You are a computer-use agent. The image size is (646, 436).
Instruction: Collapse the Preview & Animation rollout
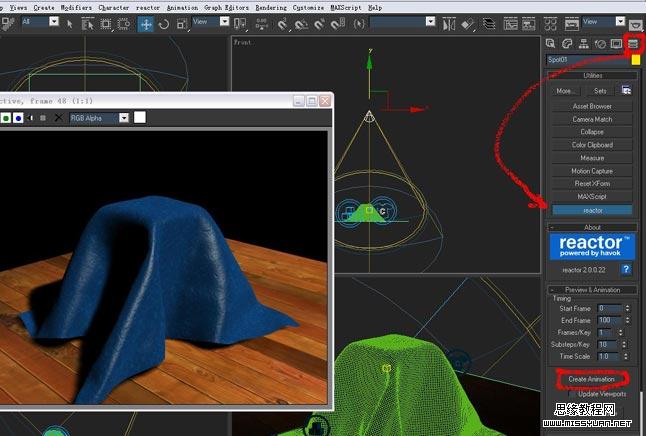592,290
